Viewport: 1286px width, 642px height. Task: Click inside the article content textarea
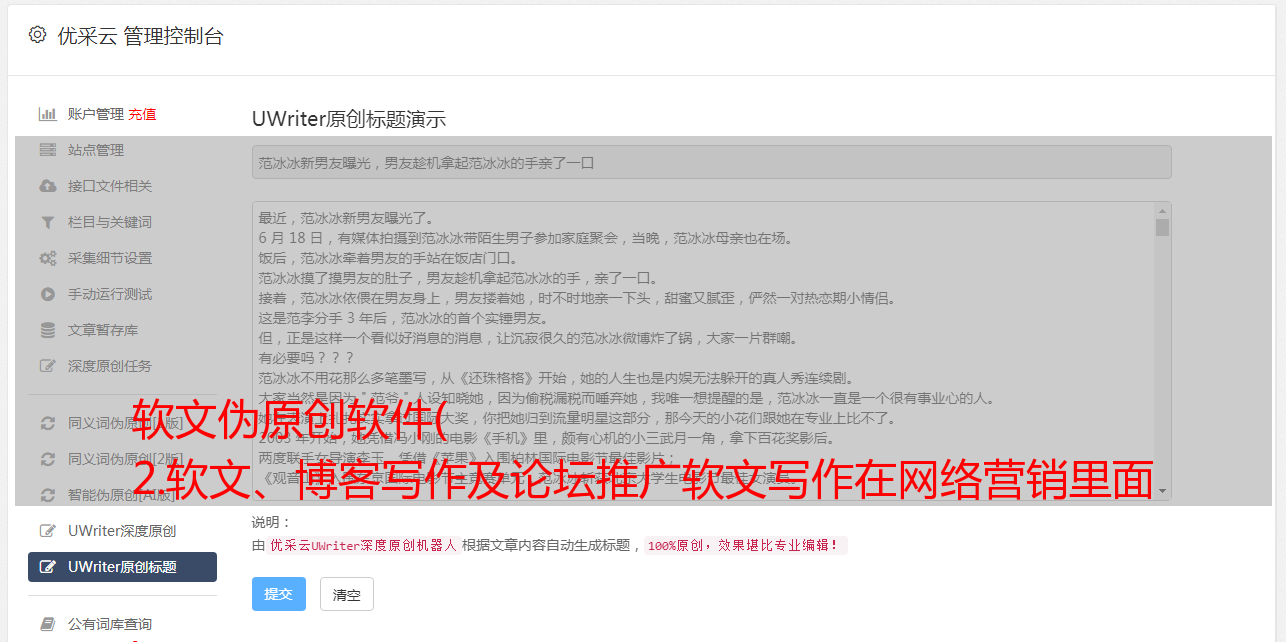point(703,351)
